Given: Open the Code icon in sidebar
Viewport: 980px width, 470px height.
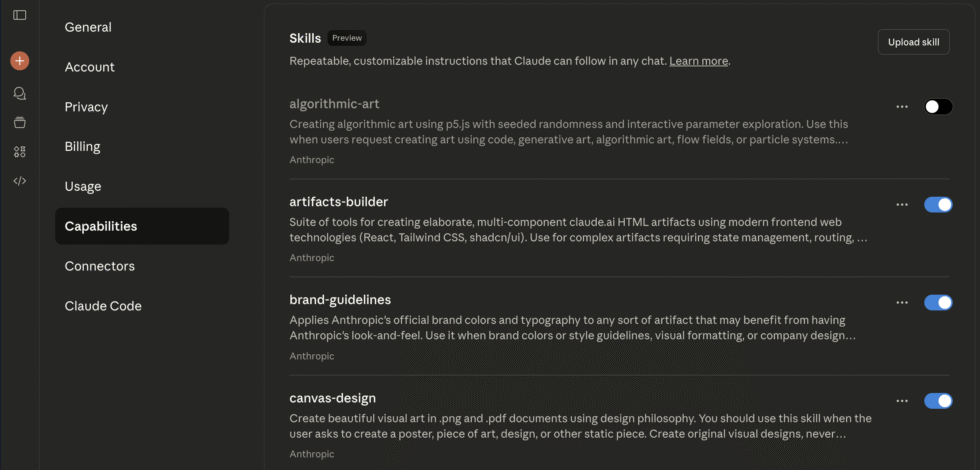Looking at the screenshot, I should (x=20, y=181).
